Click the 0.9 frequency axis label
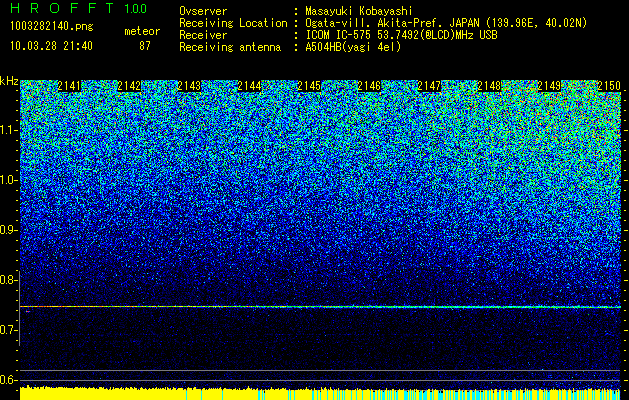This screenshot has height=400, width=629. point(7,230)
